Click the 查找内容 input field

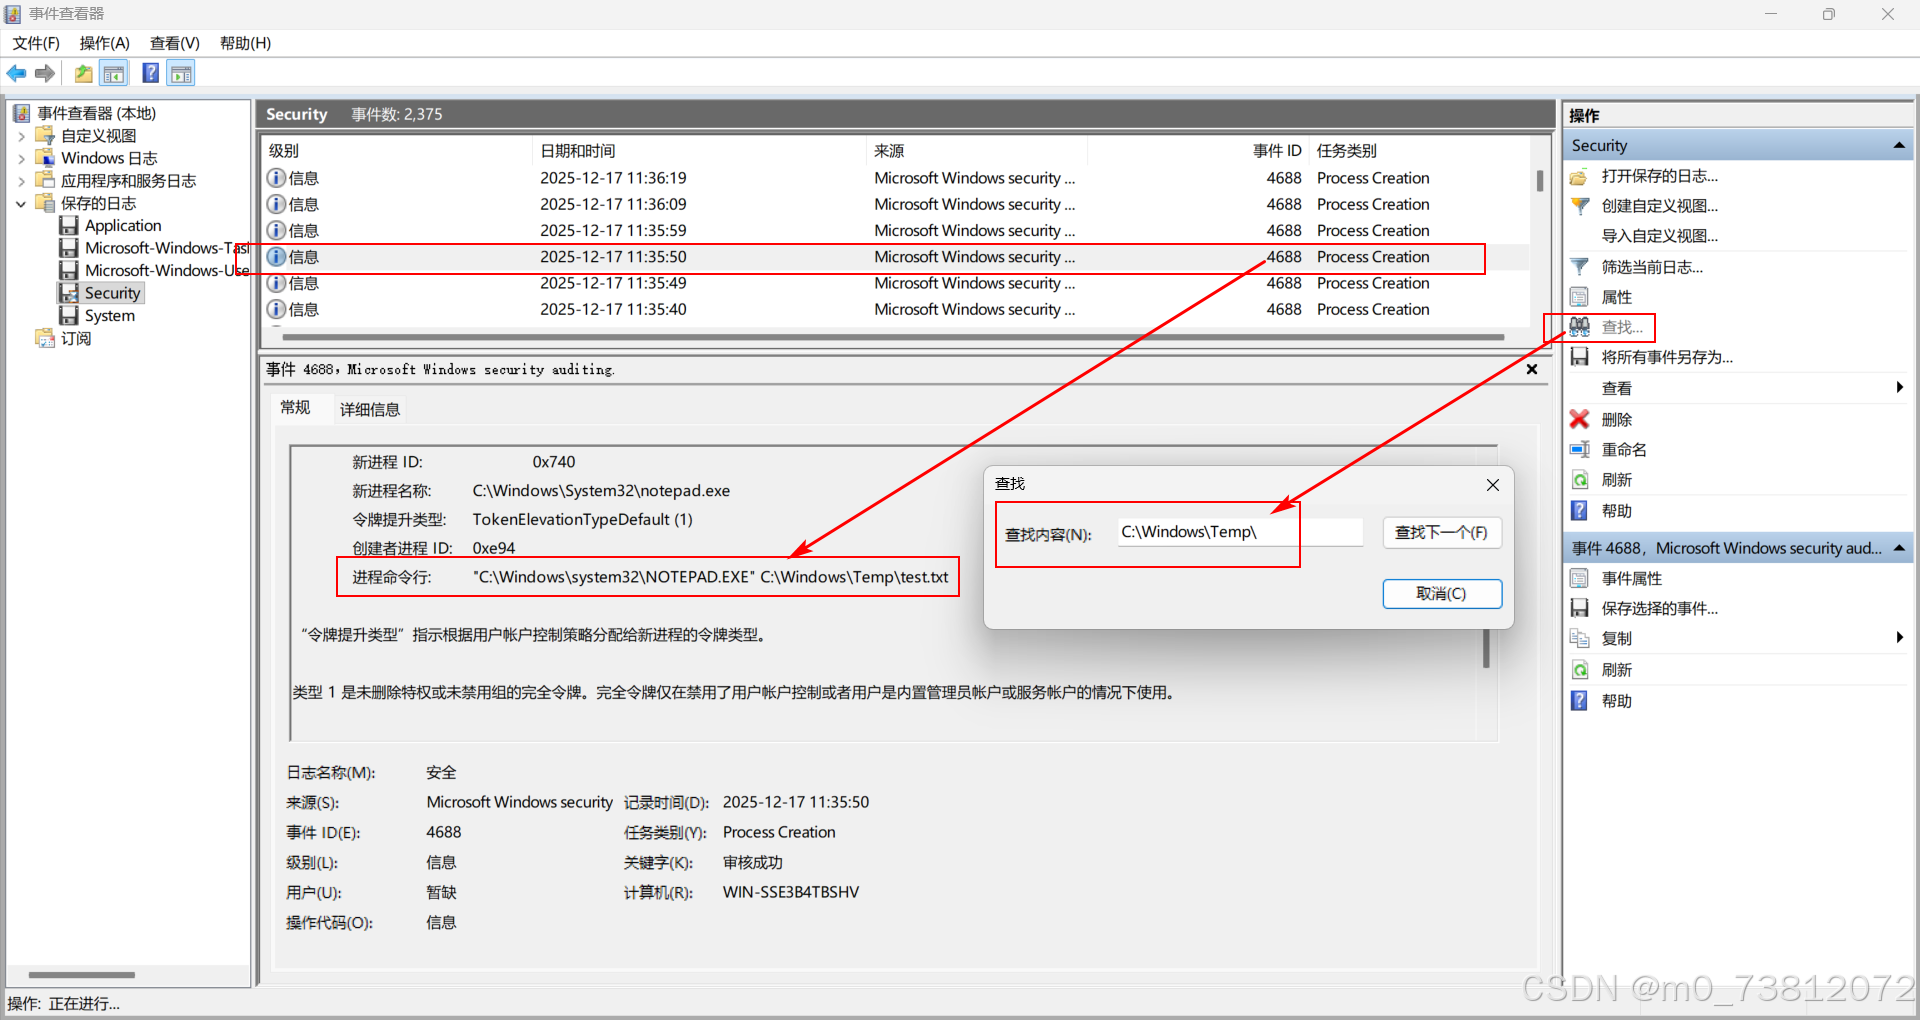pyautogui.click(x=1240, y=532)
